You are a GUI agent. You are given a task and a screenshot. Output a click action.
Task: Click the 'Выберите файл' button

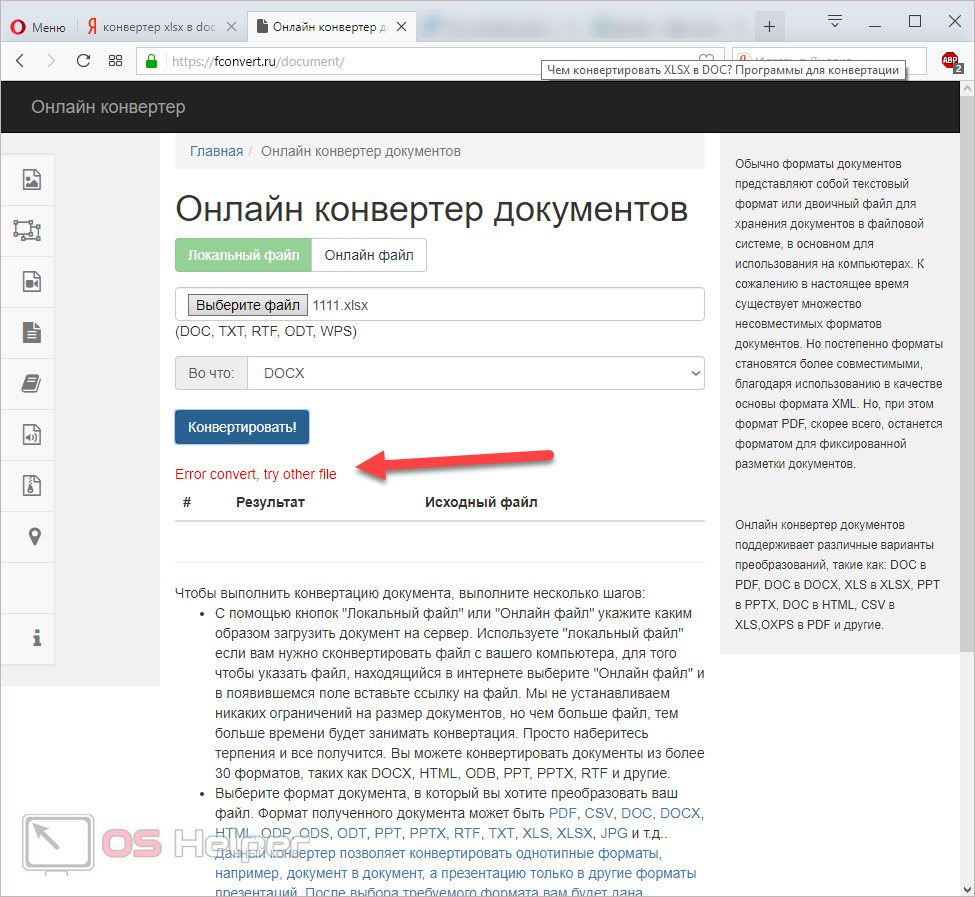[247, 305]
